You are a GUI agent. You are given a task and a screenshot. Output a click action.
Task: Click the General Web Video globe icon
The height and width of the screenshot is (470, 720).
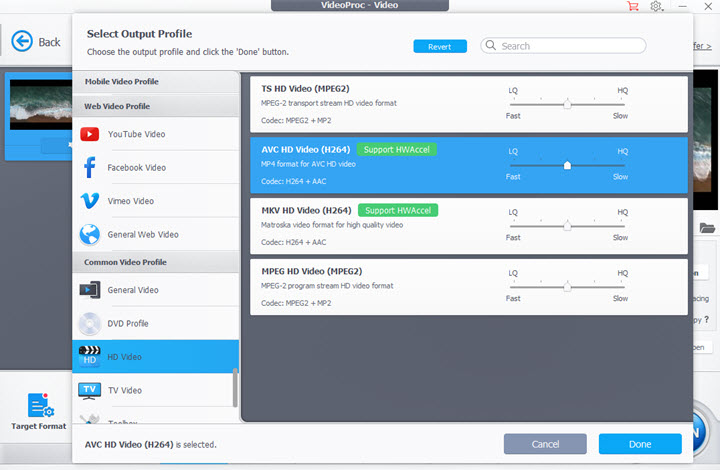[90, 235]
